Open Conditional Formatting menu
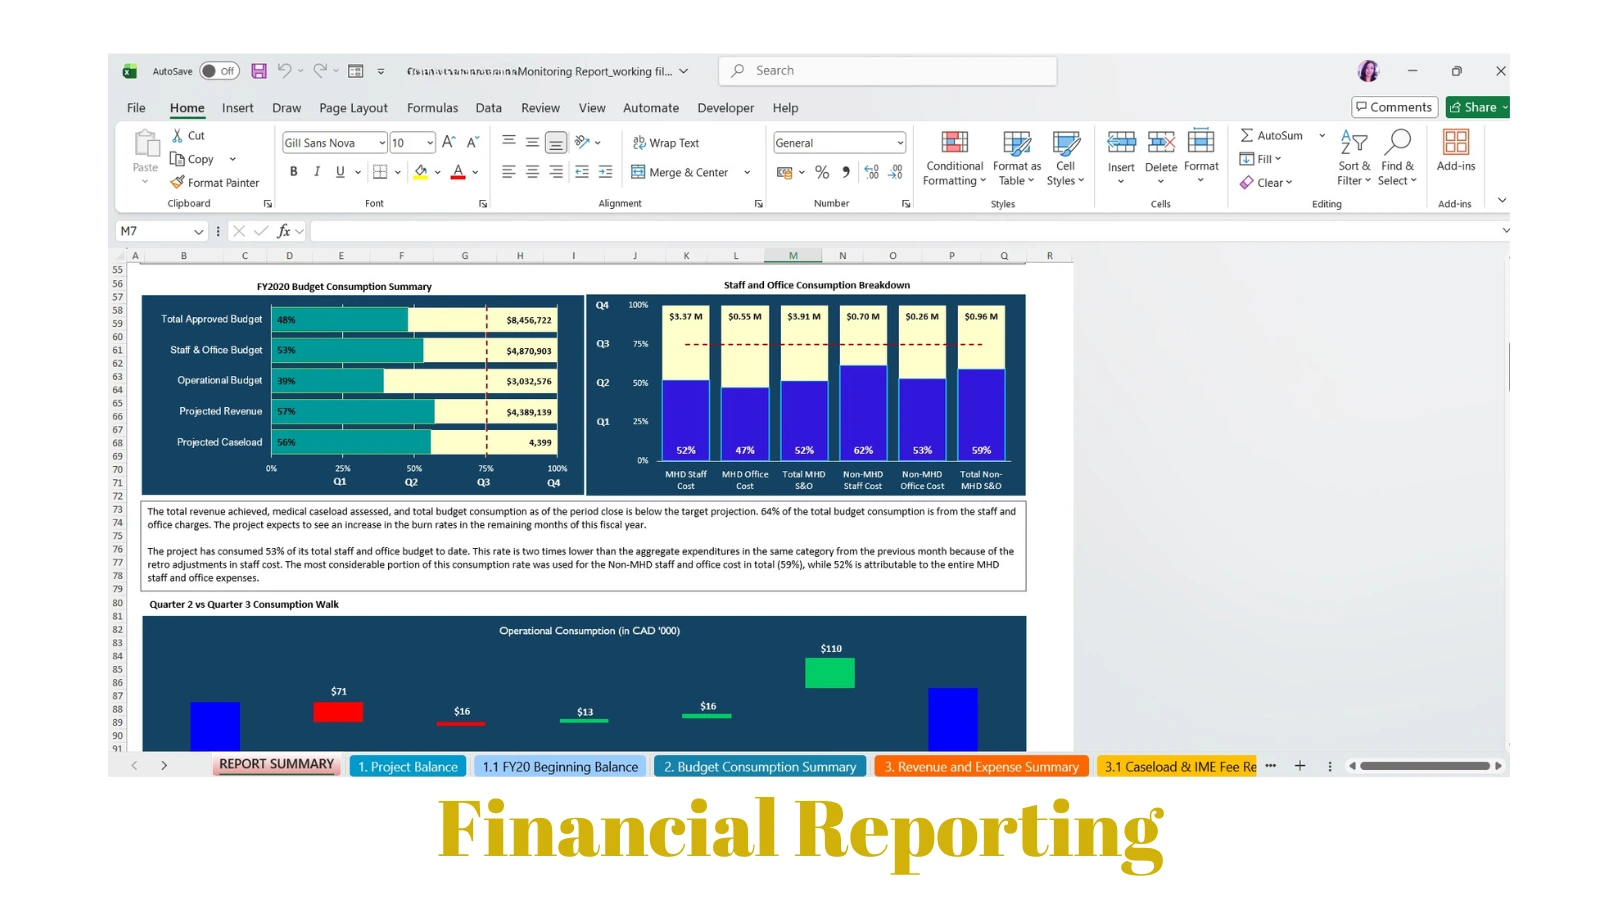Screen dimensions: 1600x900 click(954, 158)
